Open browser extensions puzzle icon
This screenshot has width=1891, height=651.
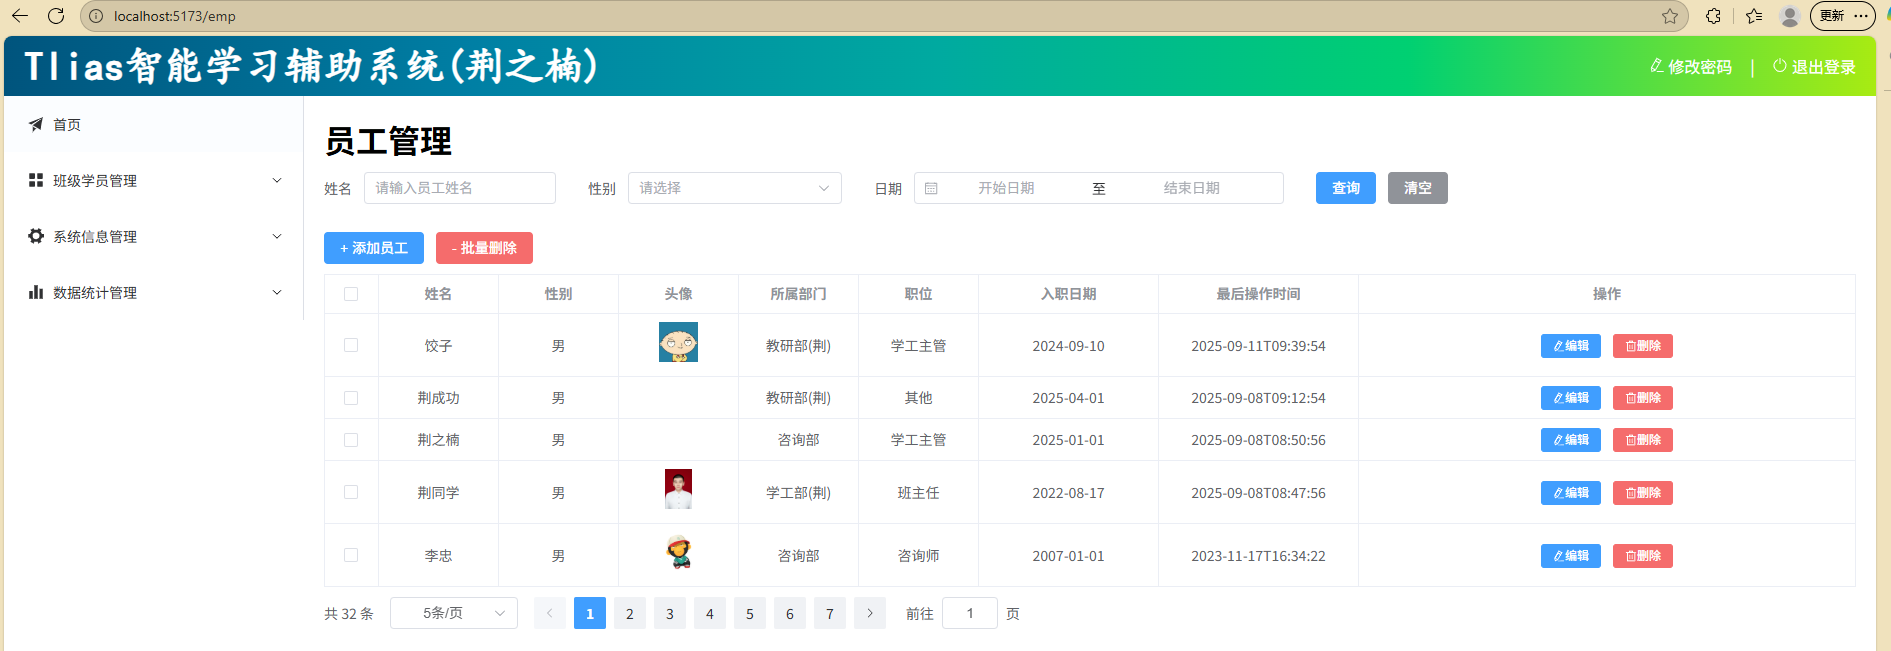point(1713,16)
